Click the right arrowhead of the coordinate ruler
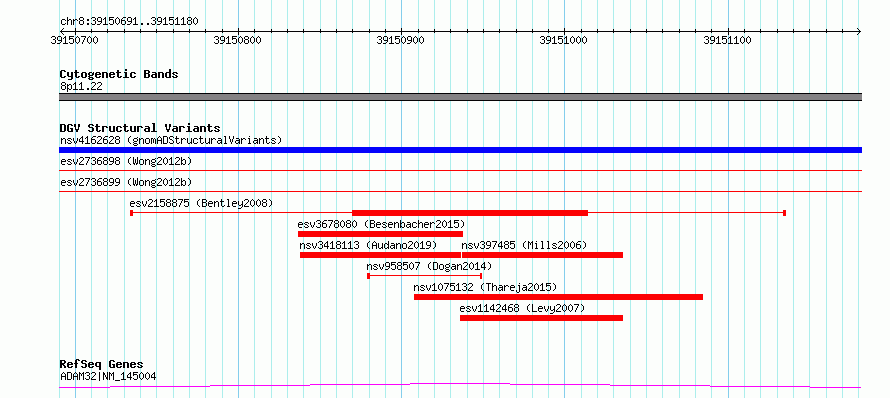Image resolution: width=890 pixels, height=398 pixels. [x=858, y=31]
